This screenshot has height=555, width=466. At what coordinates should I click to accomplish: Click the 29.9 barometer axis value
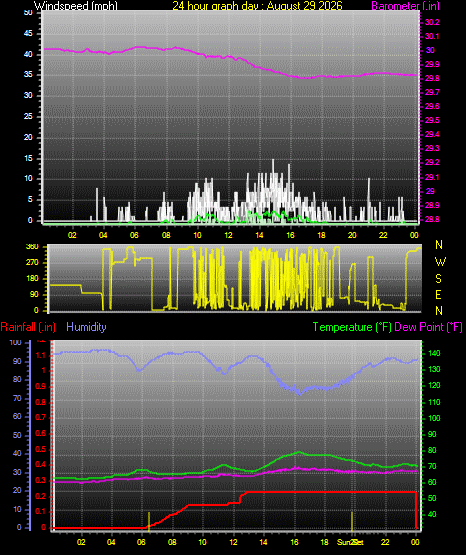coord(432,64)
